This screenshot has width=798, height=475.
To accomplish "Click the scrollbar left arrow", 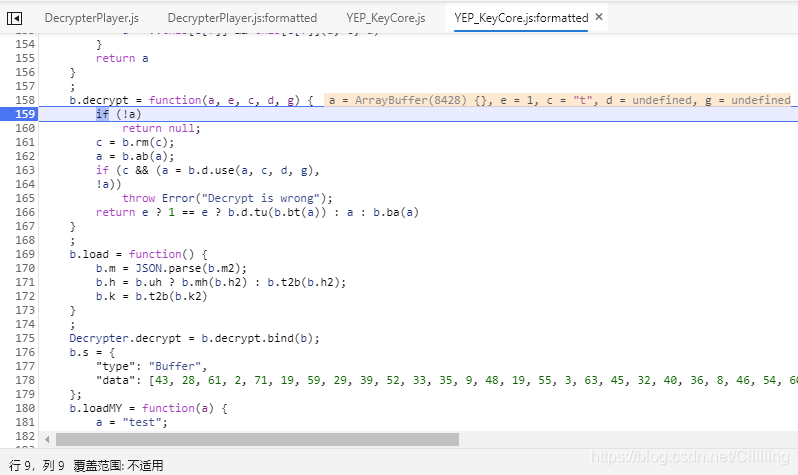I will point(47,439).
